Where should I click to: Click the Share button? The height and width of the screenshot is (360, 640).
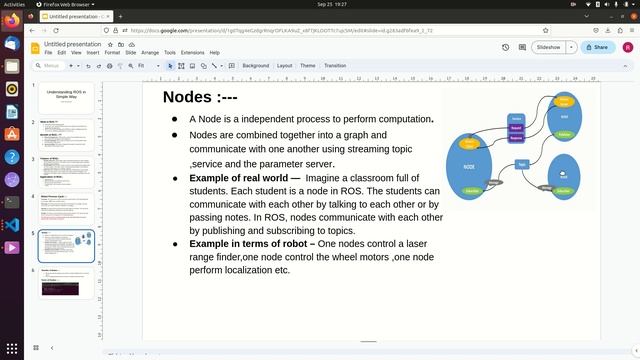click(598, 47)
